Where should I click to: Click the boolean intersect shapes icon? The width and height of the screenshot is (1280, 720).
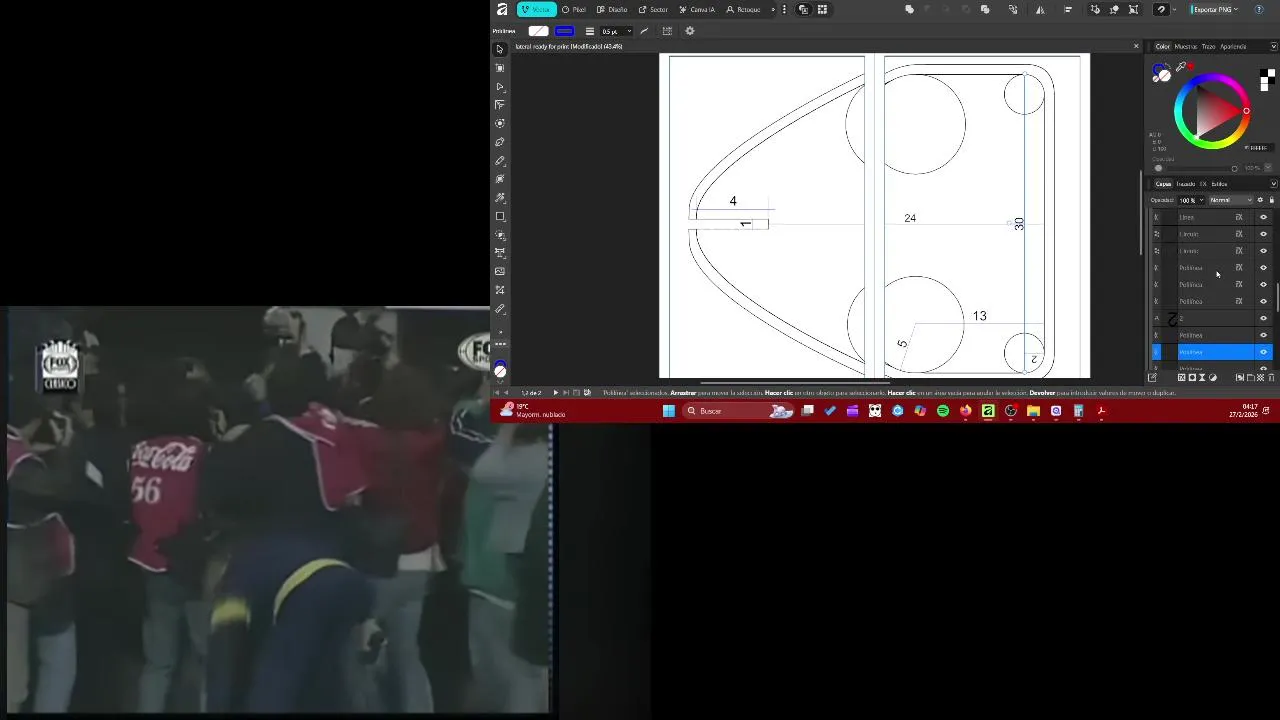pos(947,9)
